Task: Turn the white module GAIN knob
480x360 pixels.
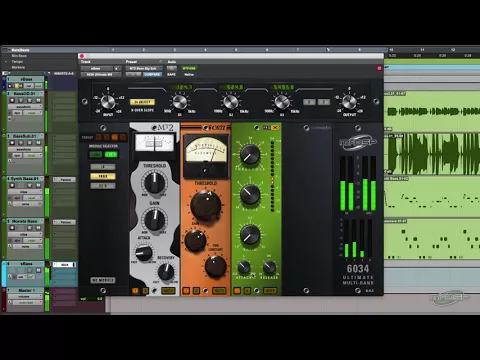Action: (x=154, y=219)
